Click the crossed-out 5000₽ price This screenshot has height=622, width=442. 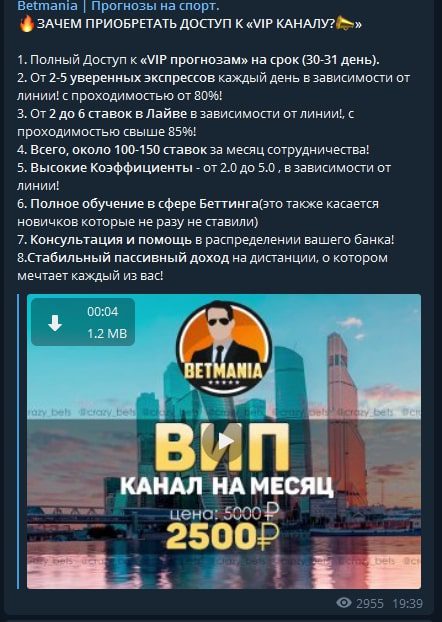251,514
